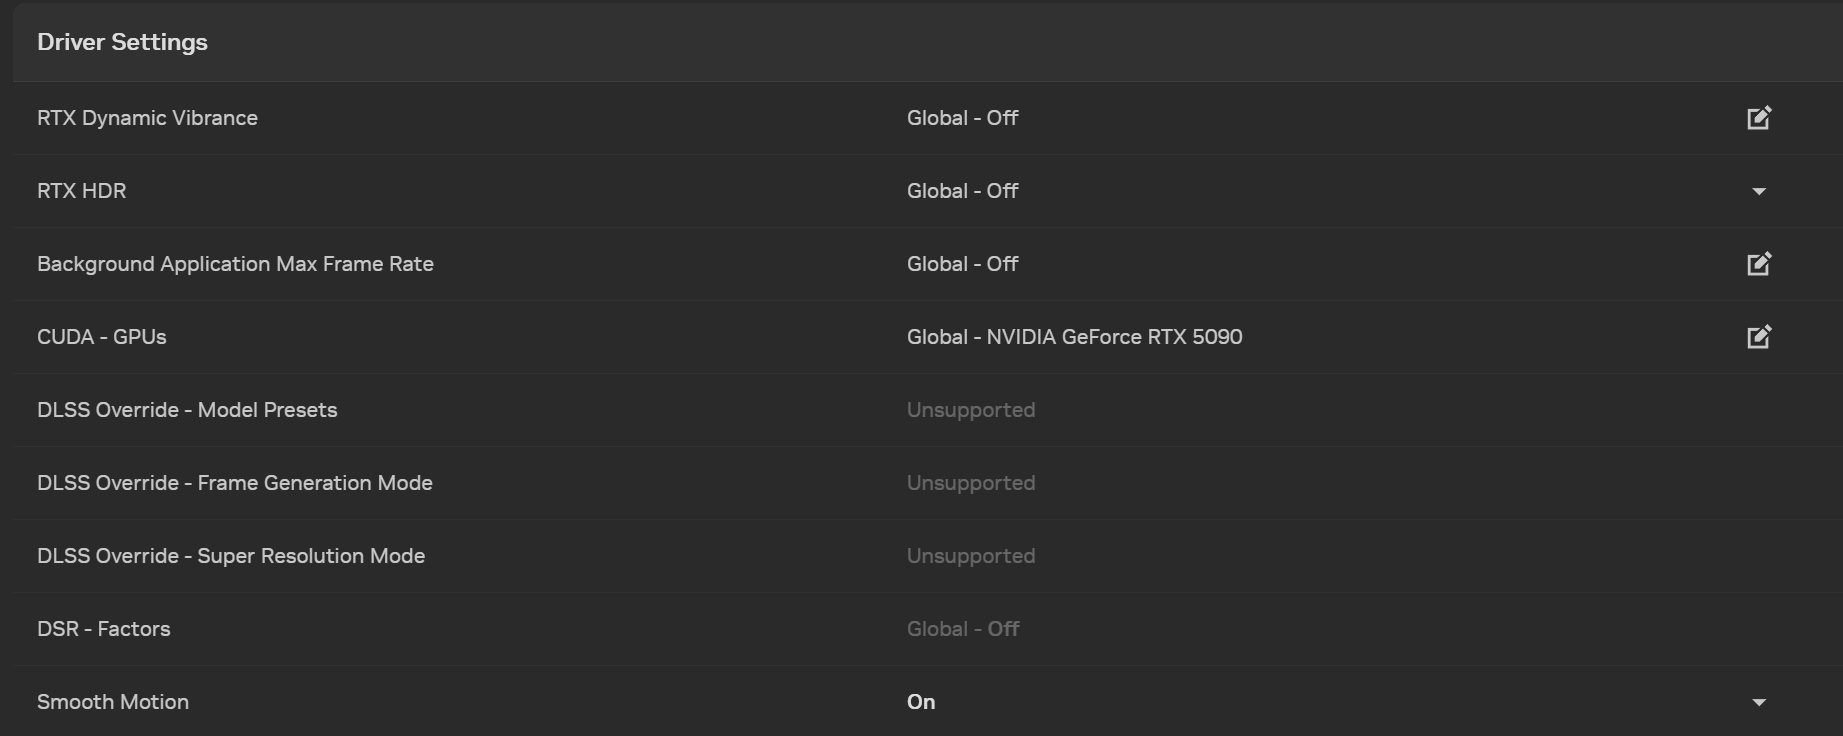The image size is (1843, 736).
Task: Click the On label beside Smooth Motion
Action: [919, 702]
